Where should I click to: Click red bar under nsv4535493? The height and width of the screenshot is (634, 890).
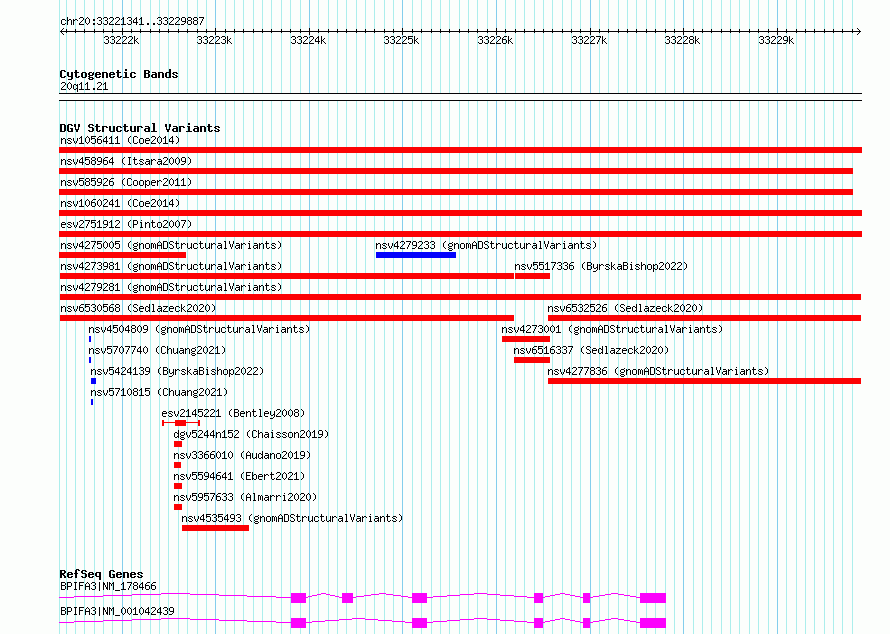click(x=215, y=528)
